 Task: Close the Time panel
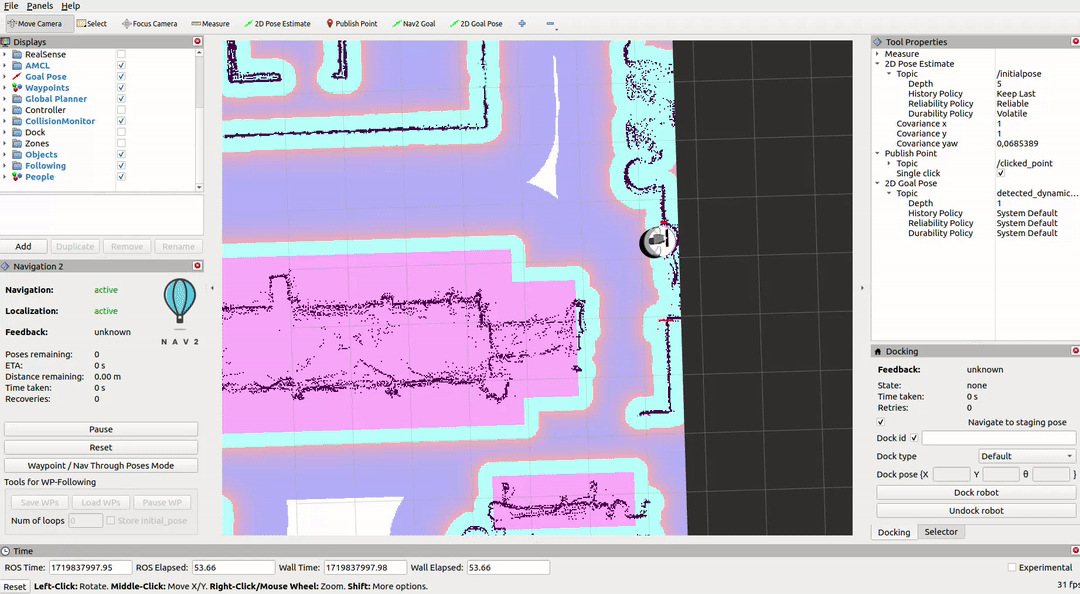[1075, 551]
